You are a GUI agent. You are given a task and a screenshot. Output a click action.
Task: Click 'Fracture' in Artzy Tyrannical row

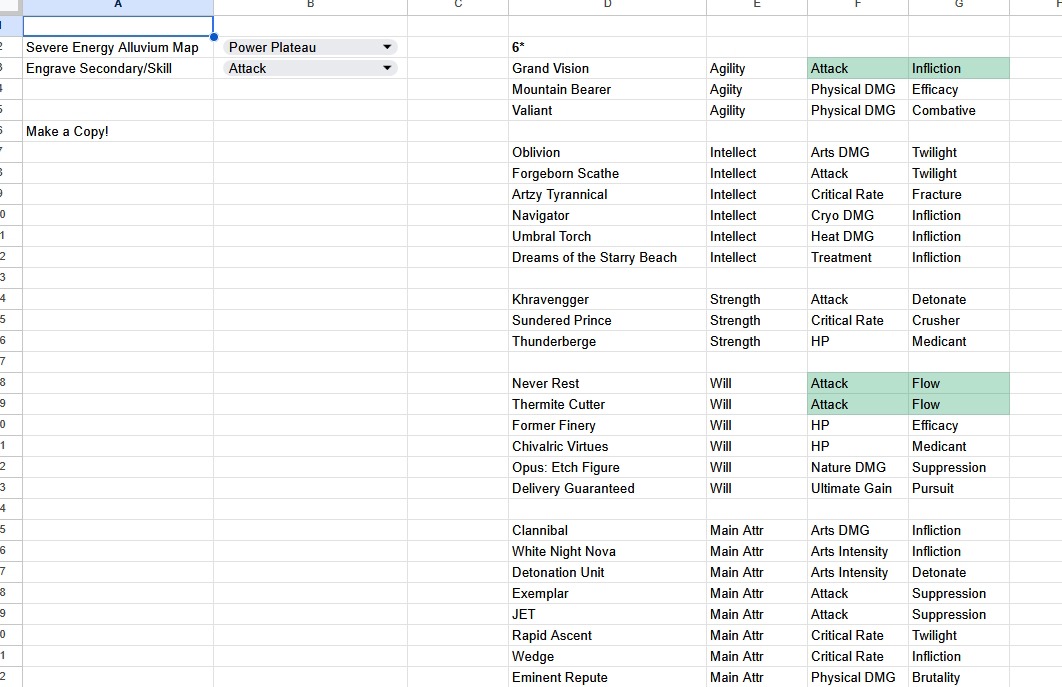[959, 194]
